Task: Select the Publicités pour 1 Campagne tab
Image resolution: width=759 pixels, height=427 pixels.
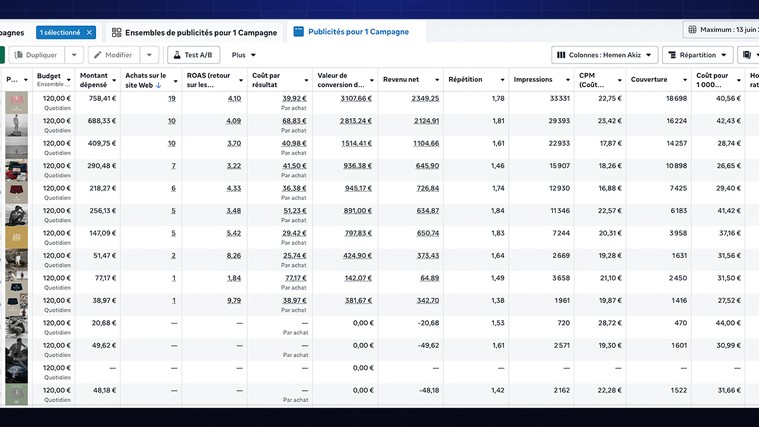Action: 351,32
